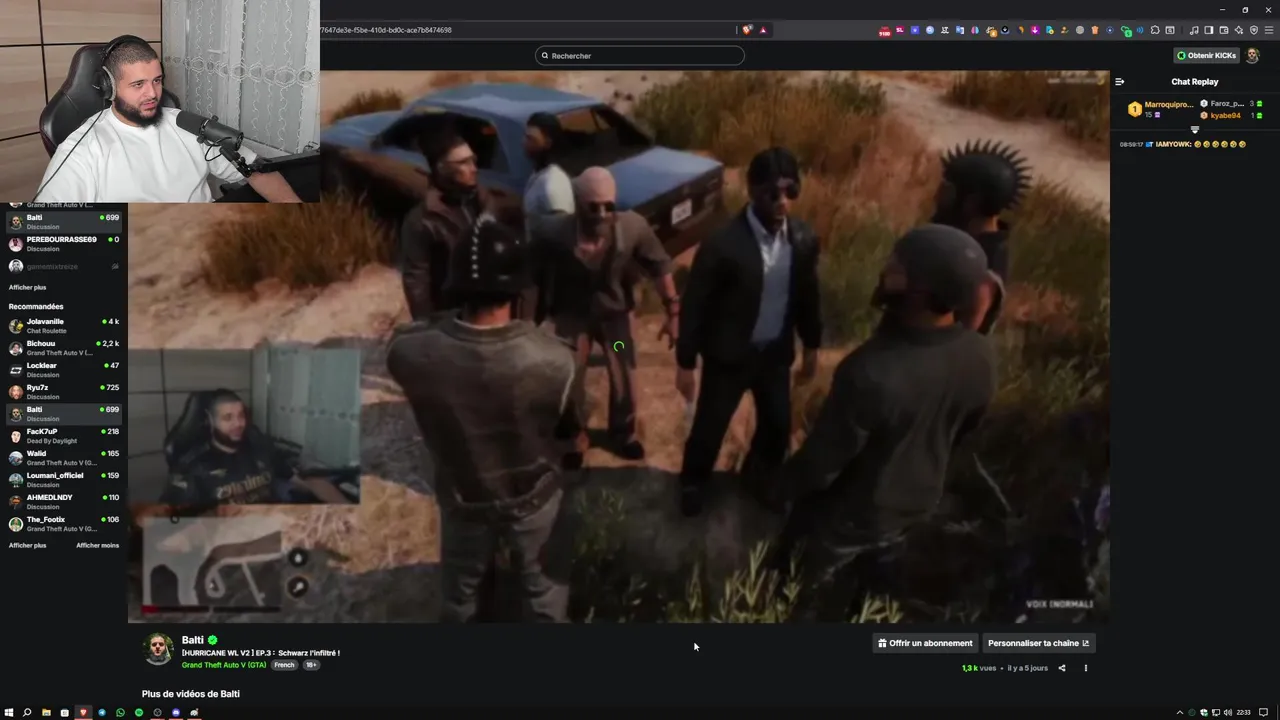1280x720 pixels.
Task: Open Ryu7z channel in sidebar
Action: tap(64, 392)
